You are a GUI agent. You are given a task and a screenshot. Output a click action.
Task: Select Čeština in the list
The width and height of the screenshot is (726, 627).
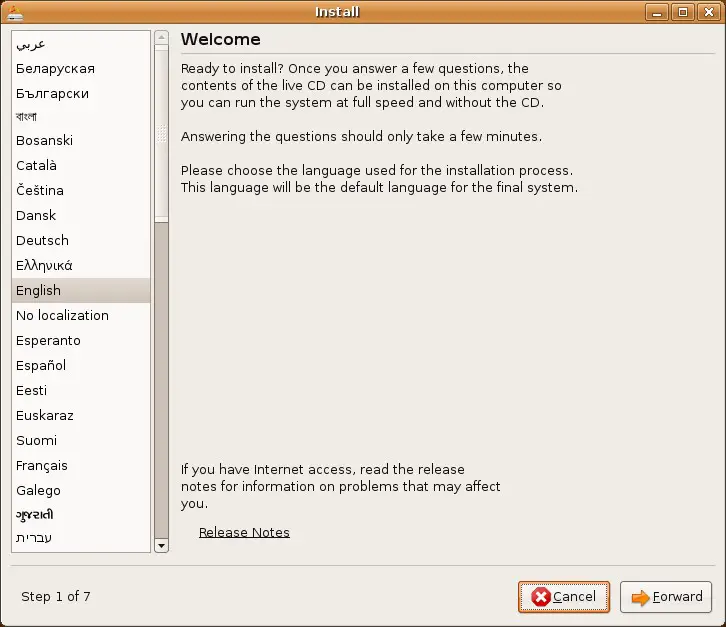tap(81, 190)
